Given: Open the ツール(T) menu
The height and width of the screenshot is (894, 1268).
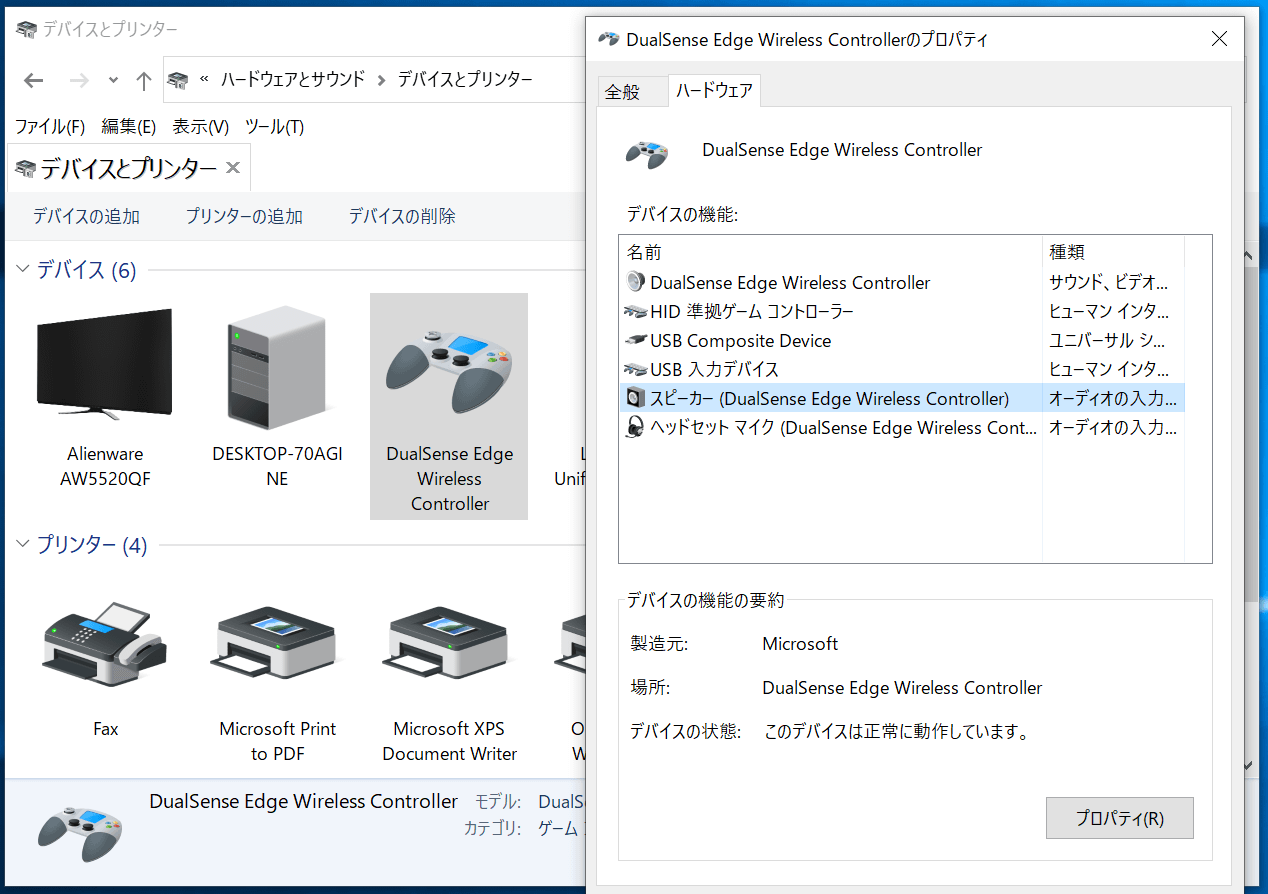Looking at the screenshot, I should tap(274, 127).
